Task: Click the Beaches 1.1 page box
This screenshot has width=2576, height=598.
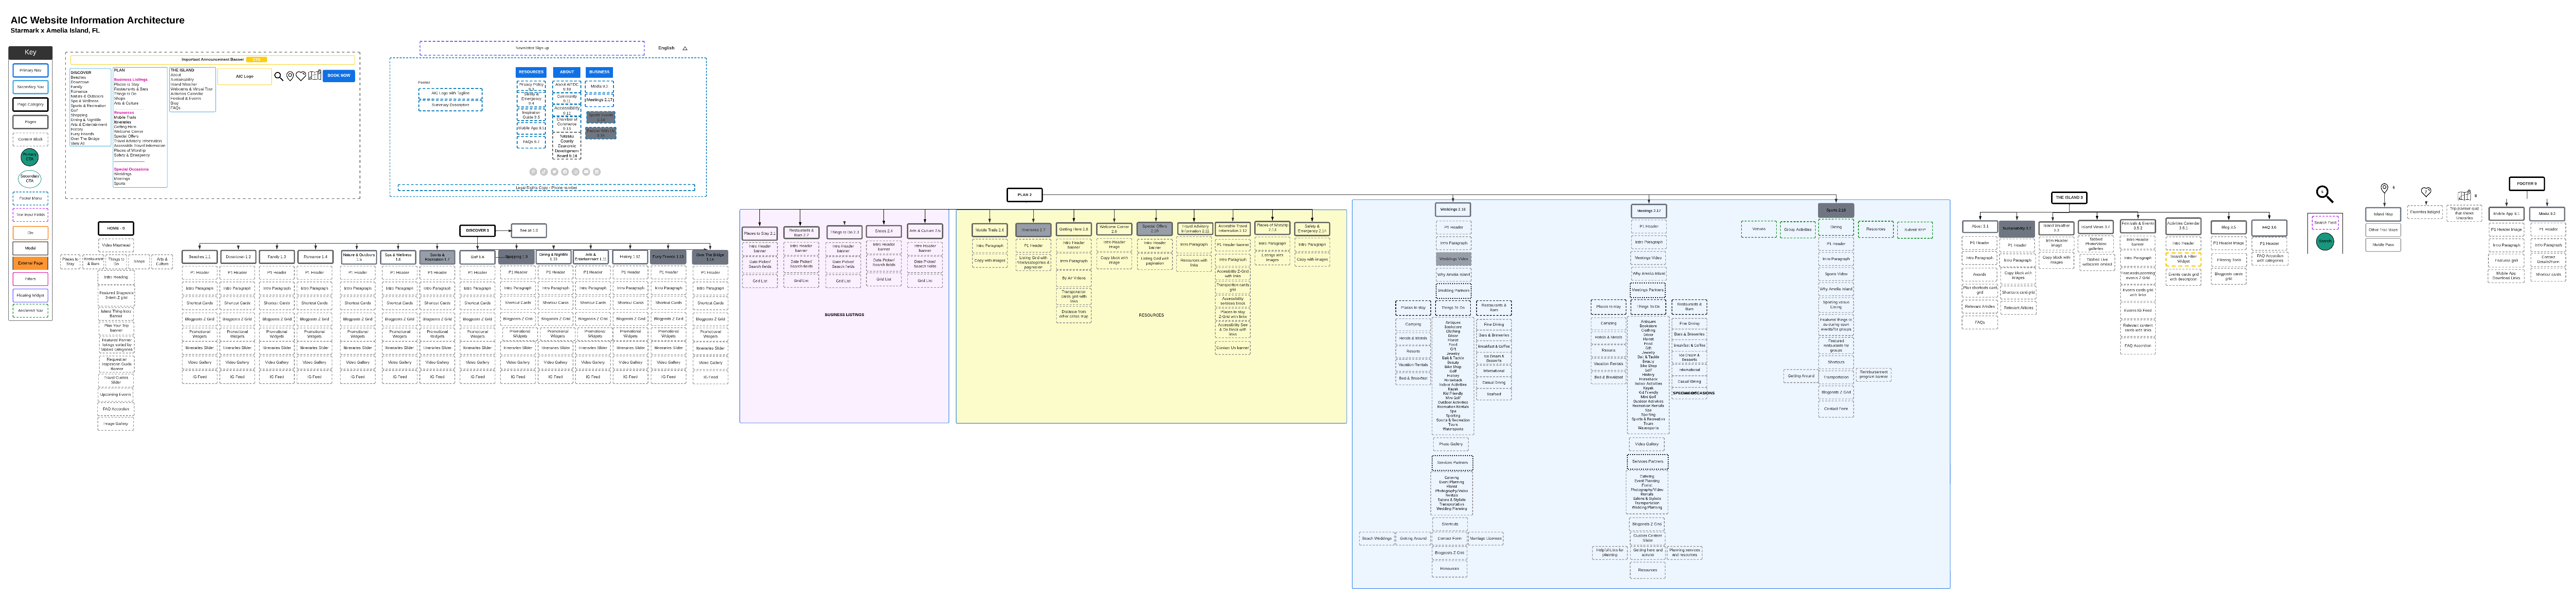Action: point(199,257)
